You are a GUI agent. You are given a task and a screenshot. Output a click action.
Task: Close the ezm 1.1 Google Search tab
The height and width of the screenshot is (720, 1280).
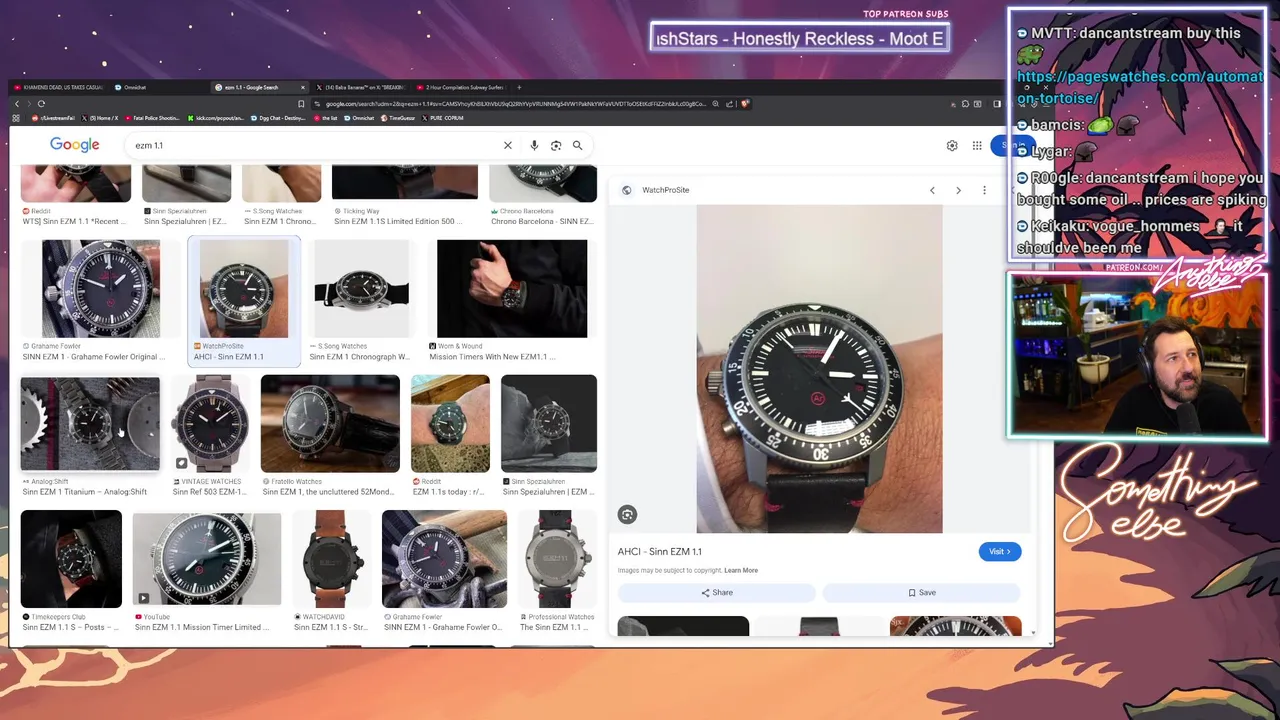point(302,88)
